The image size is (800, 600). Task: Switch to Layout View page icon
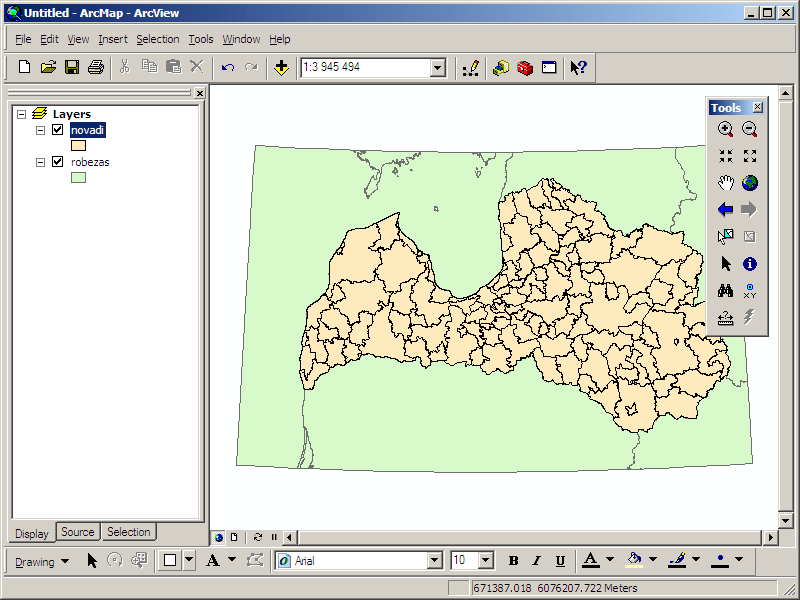(234, 537)
